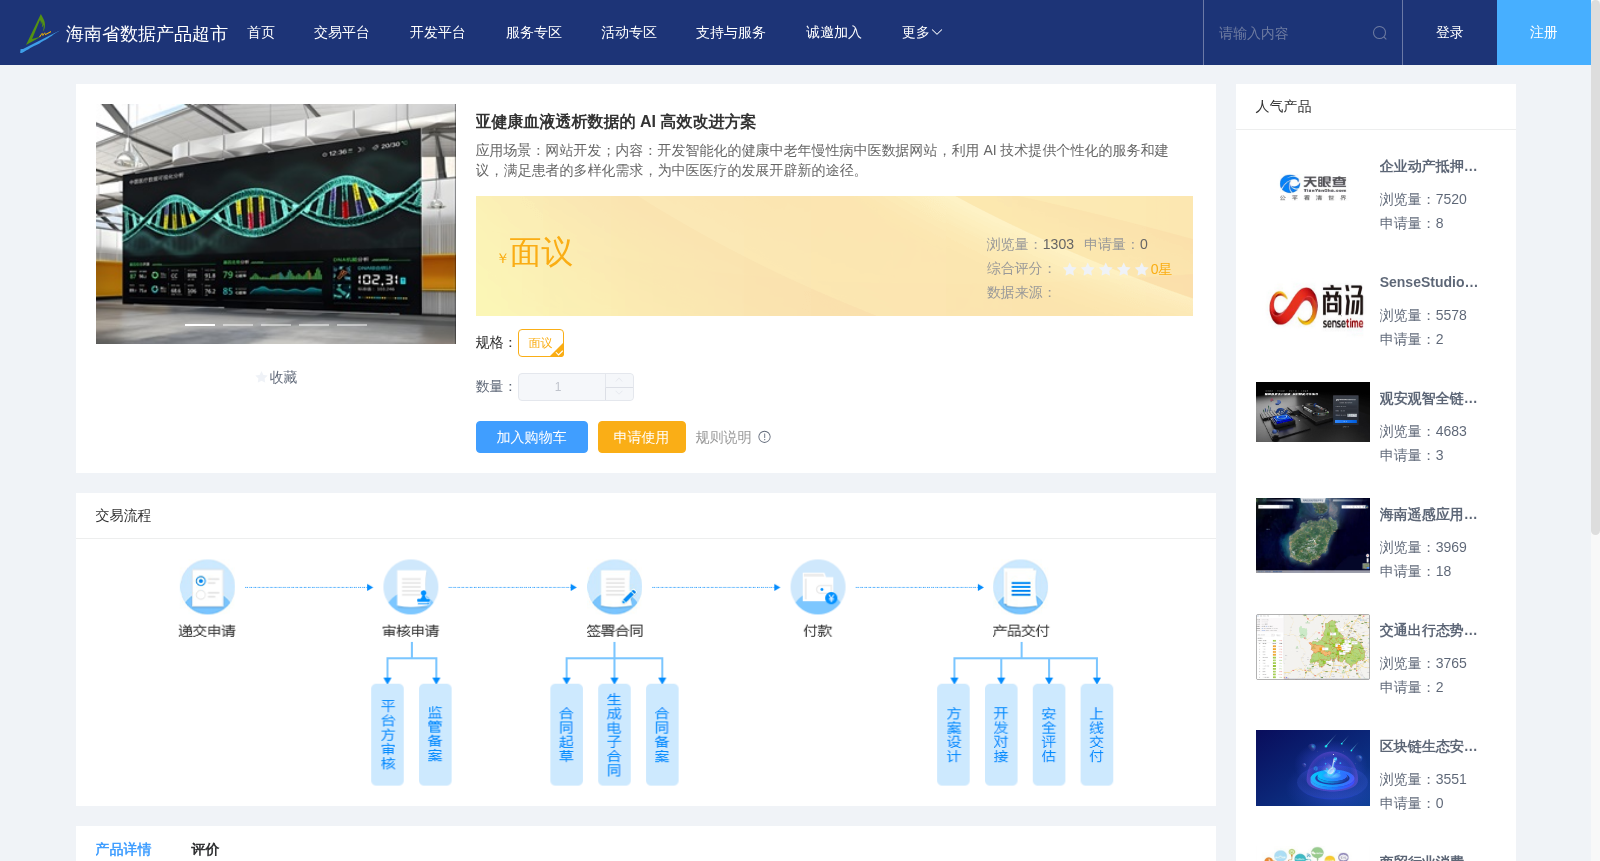
Task: Click the 申请使用 button
Action: [642, 437]
